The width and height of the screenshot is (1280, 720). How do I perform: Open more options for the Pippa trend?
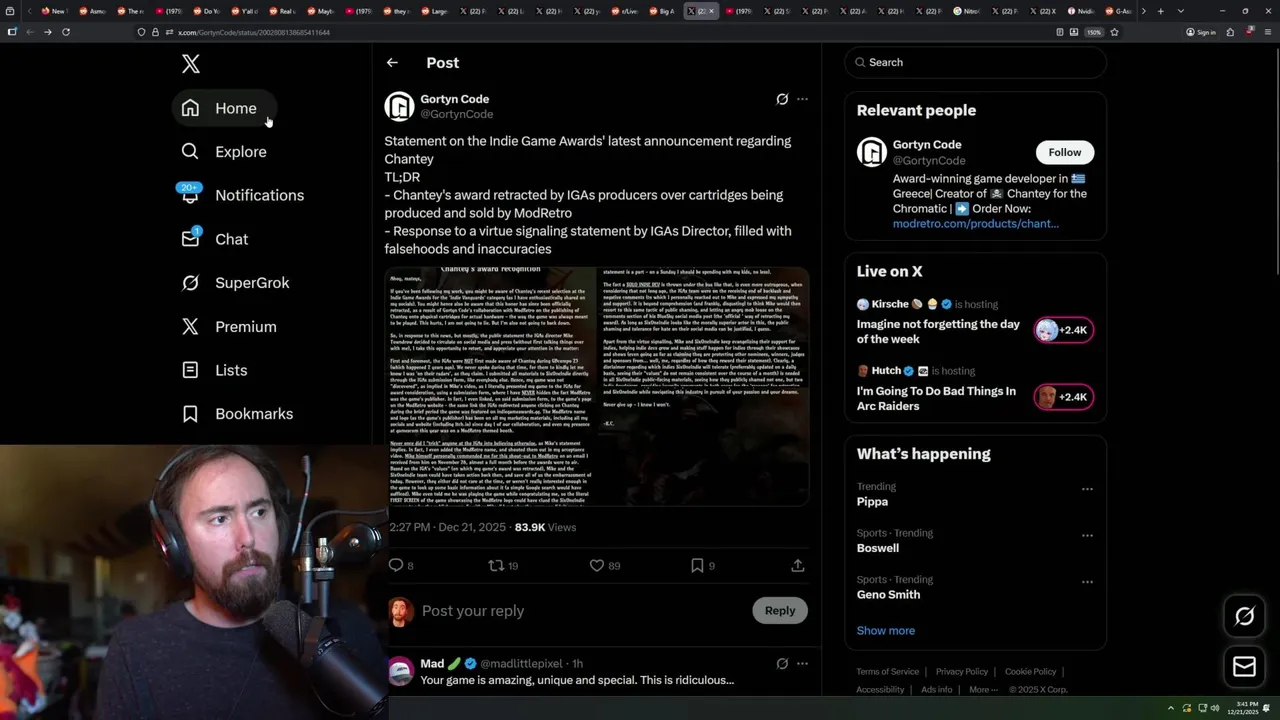[x=1087, y=489]
